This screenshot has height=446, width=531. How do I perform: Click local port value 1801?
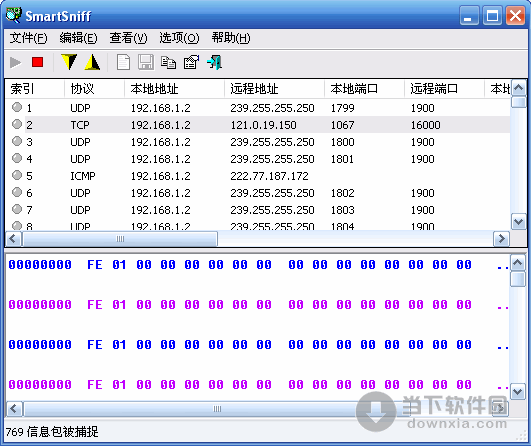(342, 159)
